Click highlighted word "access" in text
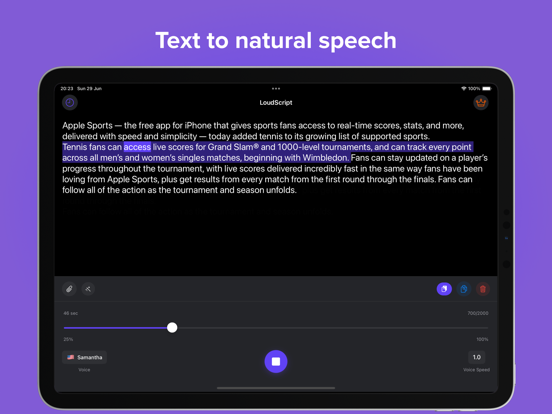The height and width of the screenshot is (414, 552). [137, 147]
